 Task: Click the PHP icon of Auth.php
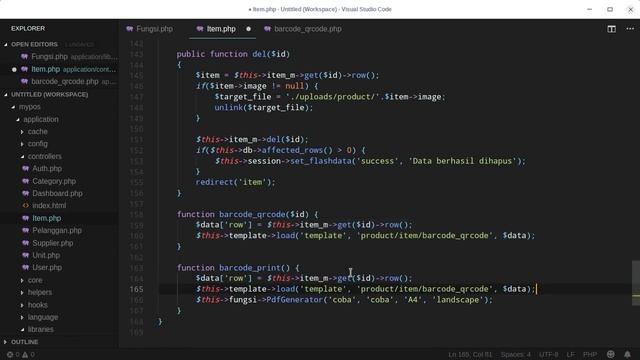[26, 169]
